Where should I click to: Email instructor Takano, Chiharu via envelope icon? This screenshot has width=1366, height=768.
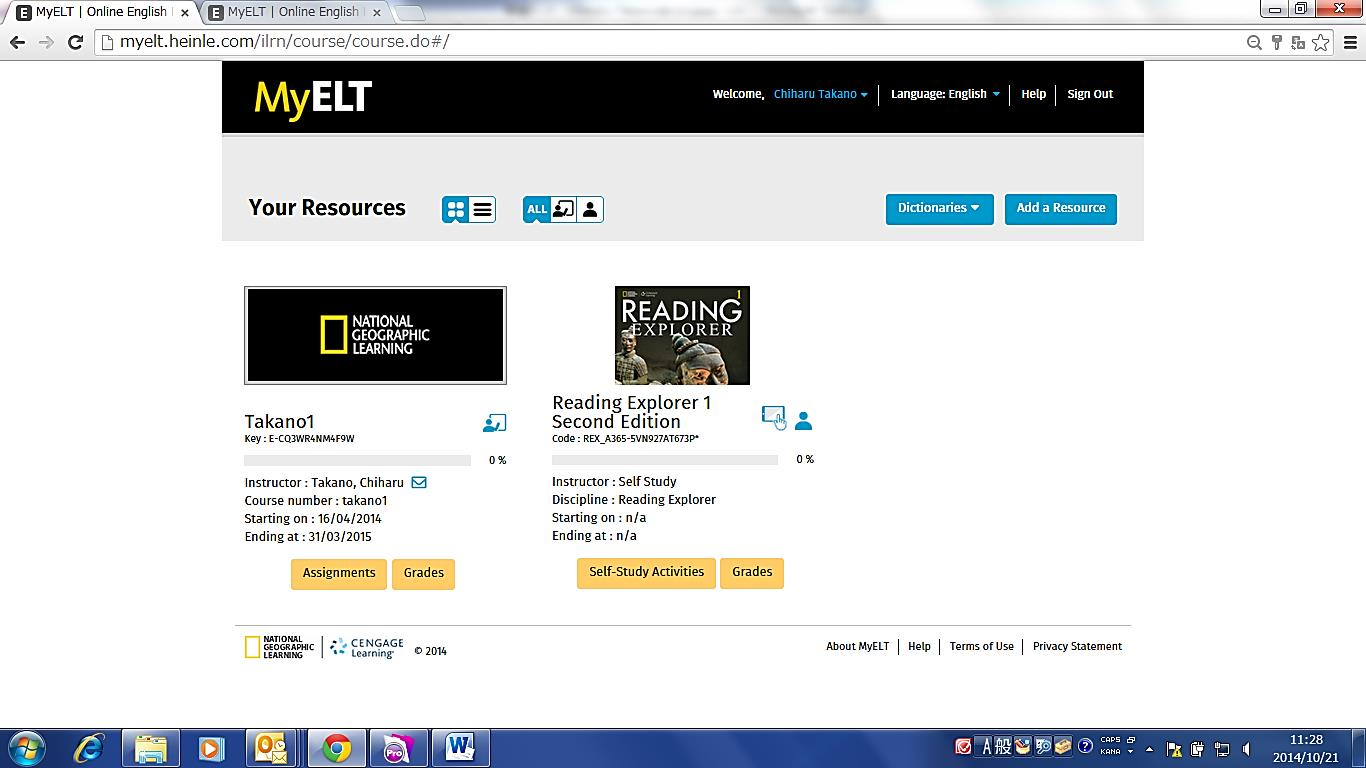coord(419,482)
